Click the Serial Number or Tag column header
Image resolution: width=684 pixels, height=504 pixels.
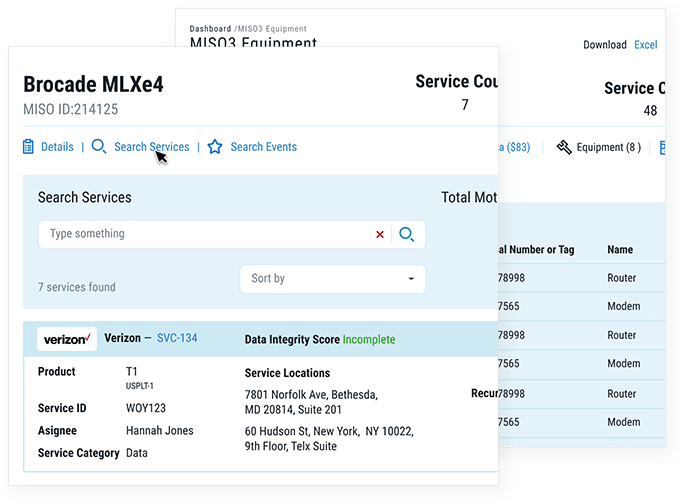[536, 250]
